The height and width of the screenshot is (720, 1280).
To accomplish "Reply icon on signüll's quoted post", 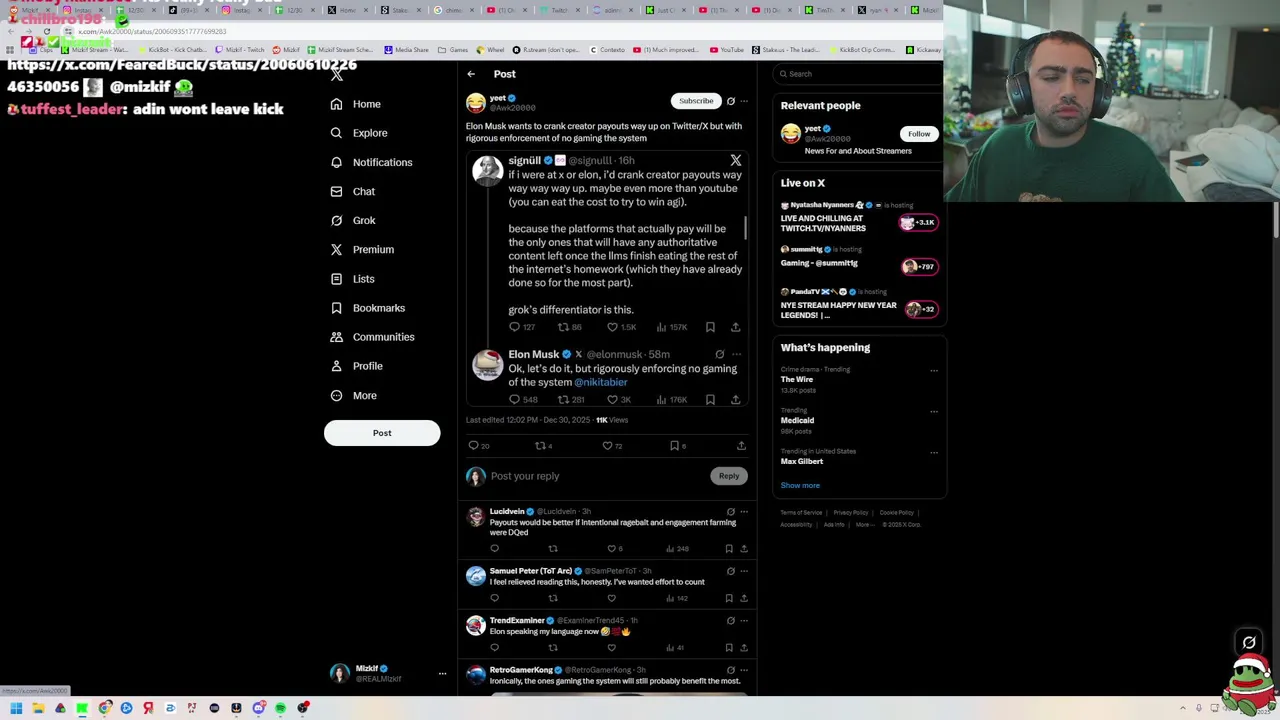I will pyautogui.click(x=514, y=327).
